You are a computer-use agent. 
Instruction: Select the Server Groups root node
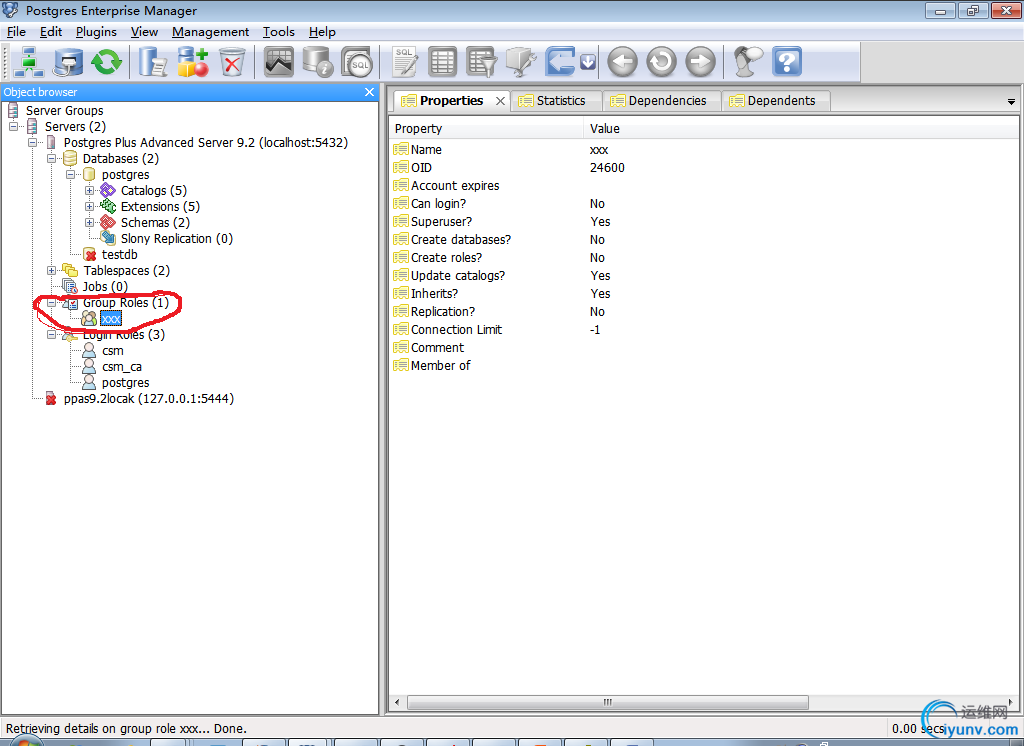pos(65,111)
